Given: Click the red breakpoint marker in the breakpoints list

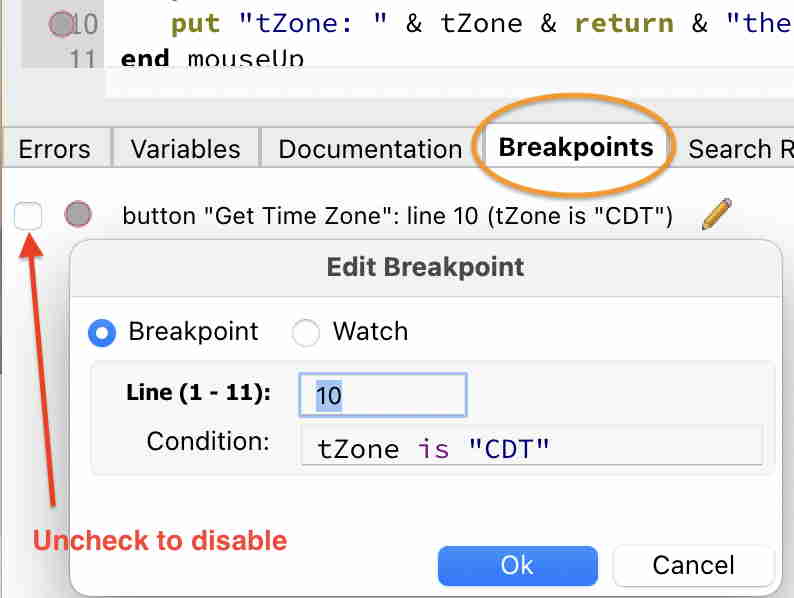Looking at the screenshot, I should (x=78, y=214).
